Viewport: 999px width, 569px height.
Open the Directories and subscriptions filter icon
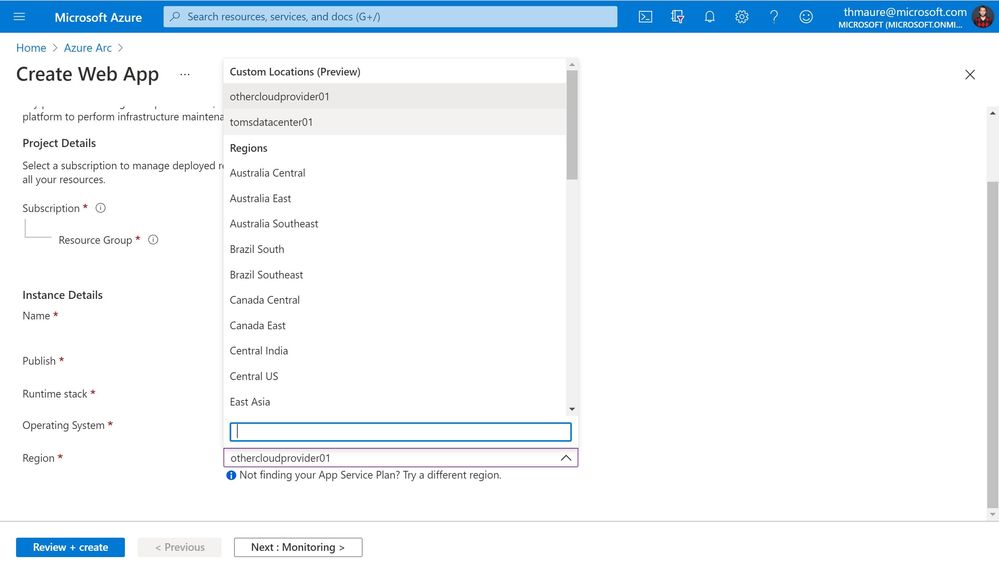pyautogui.click(x=677, y=17)
